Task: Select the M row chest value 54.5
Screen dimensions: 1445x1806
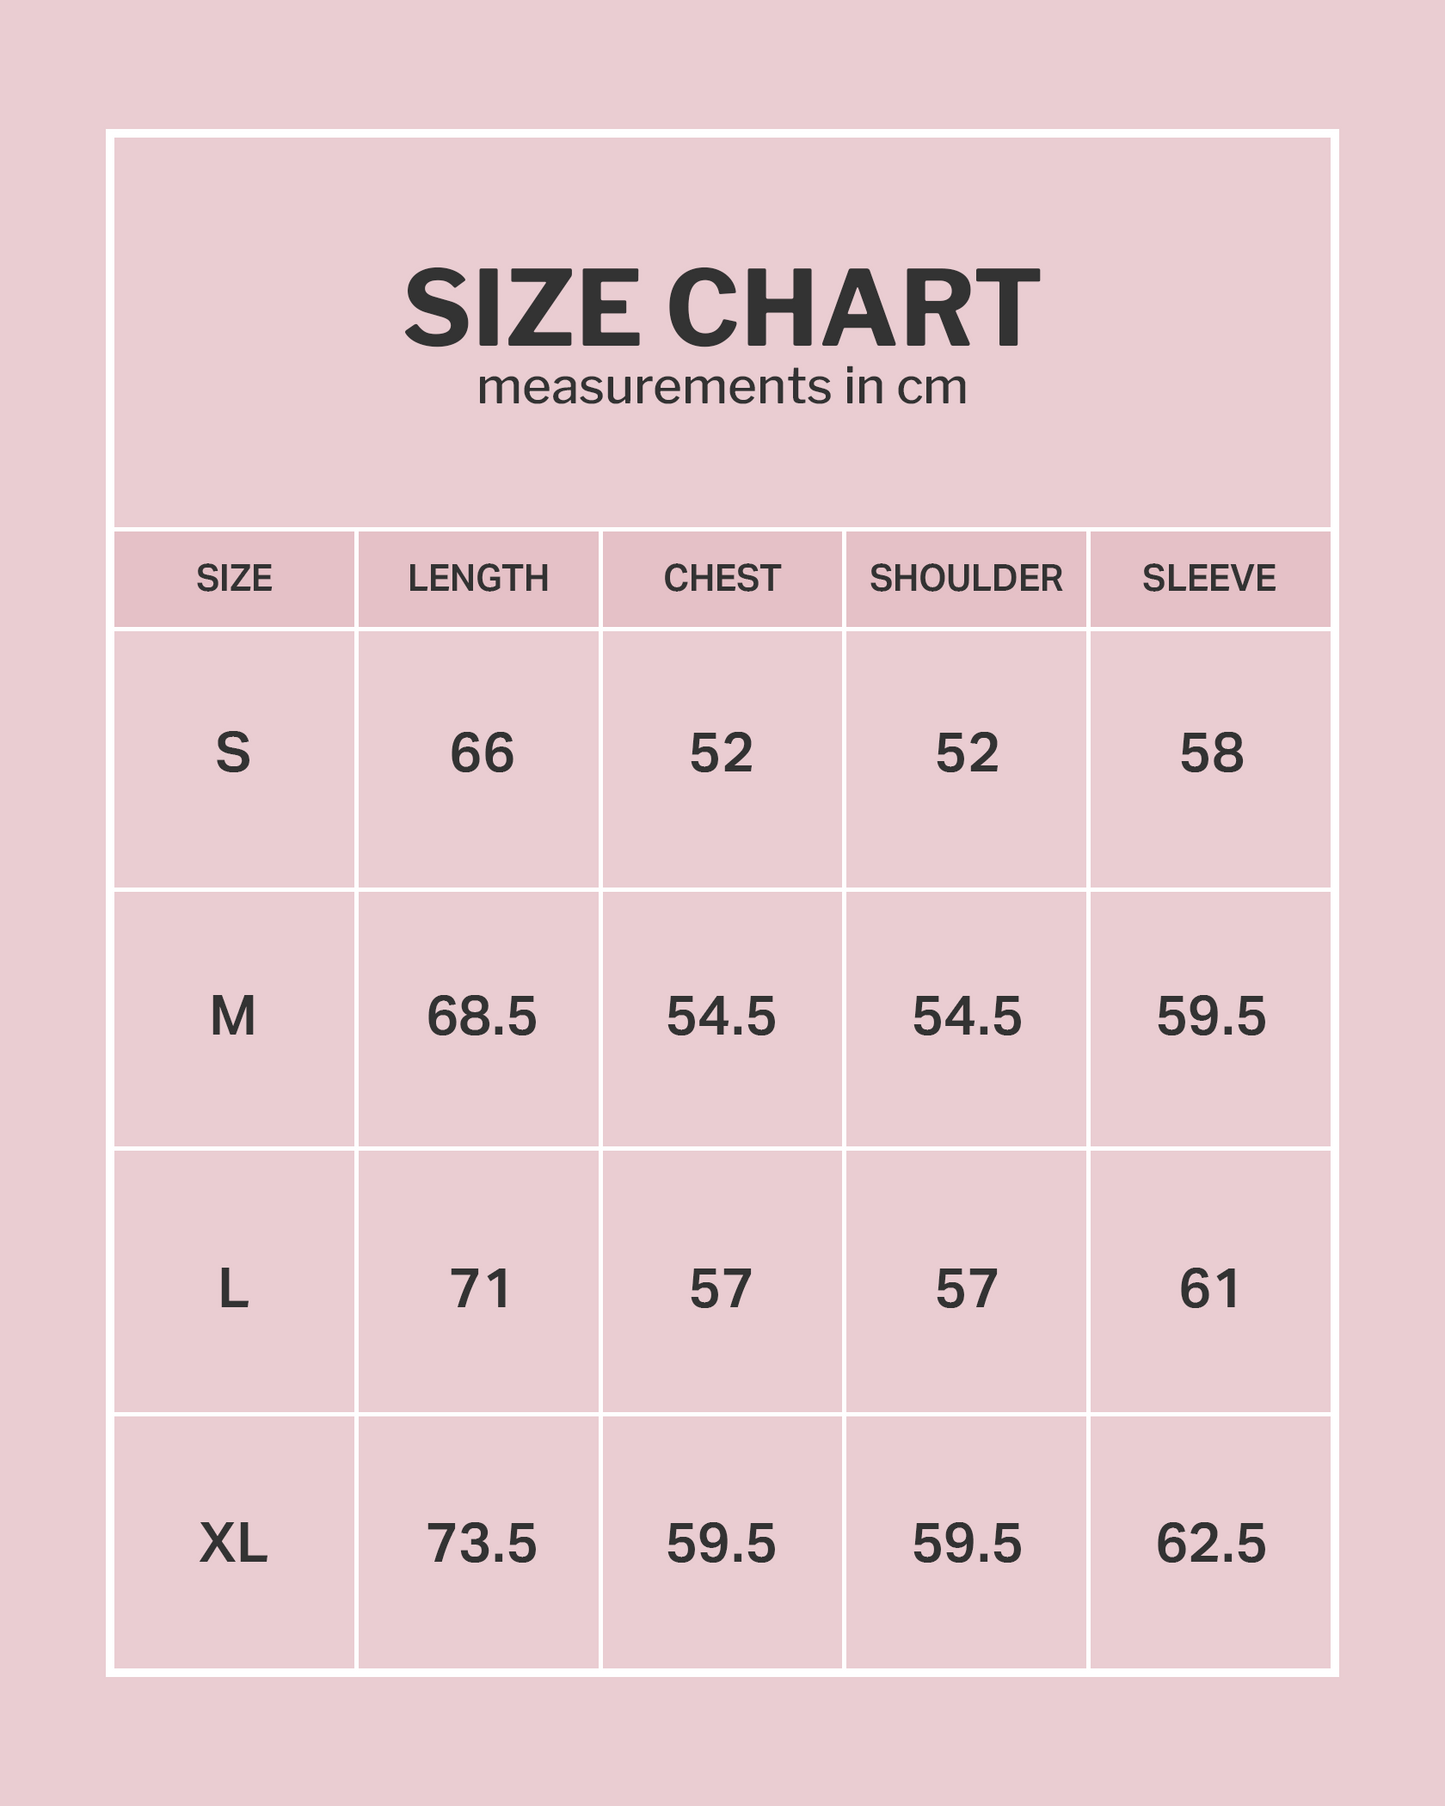Action: (x=721, y=1017)
